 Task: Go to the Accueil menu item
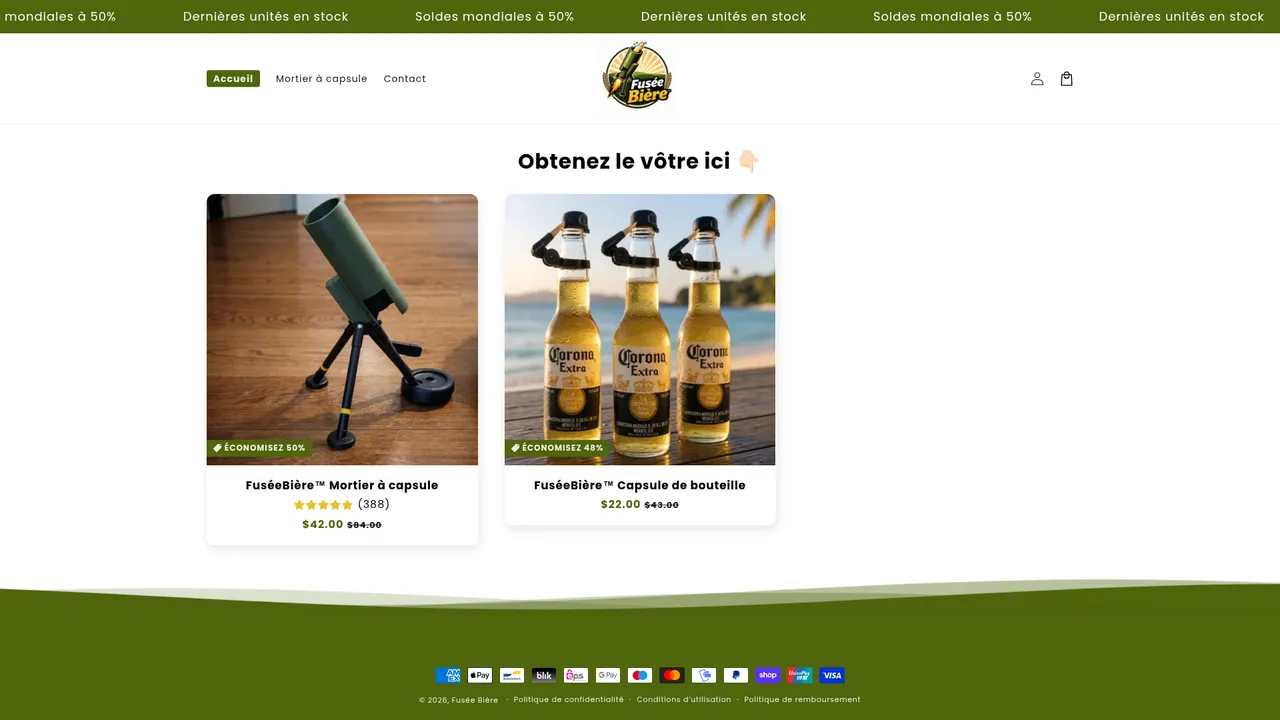[233, 79]
